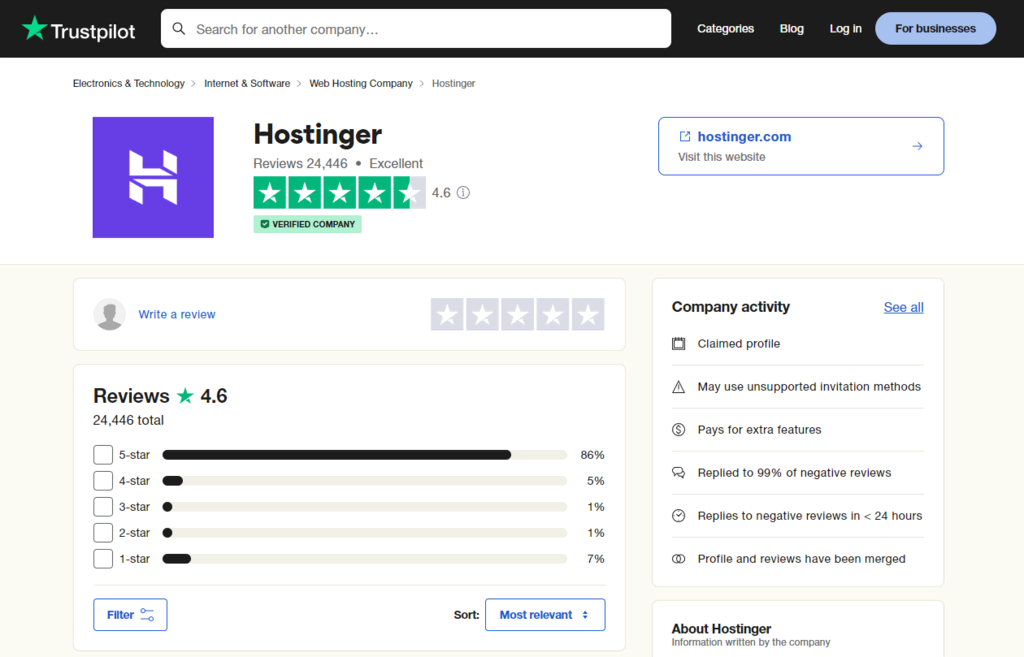Check the 5-star filter checkbox
1024x657 pixels.
103,455
